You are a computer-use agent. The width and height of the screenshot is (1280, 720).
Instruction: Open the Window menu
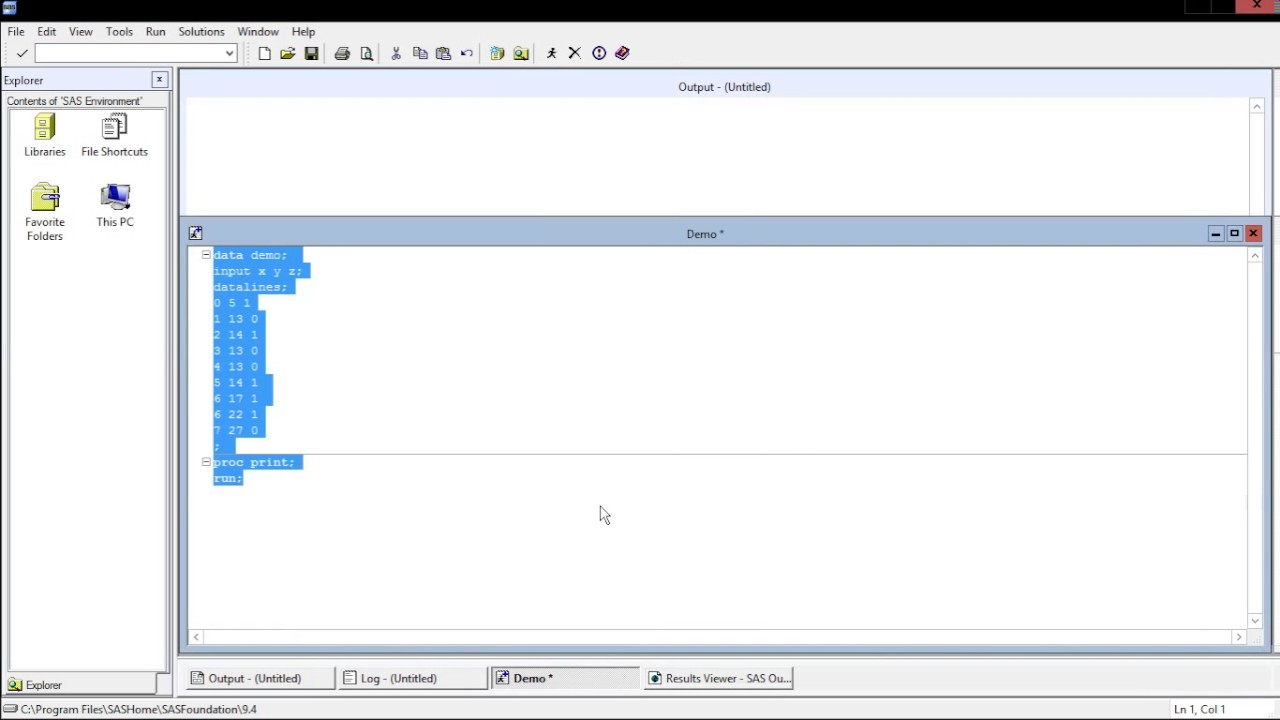click(x=258, y=31)
